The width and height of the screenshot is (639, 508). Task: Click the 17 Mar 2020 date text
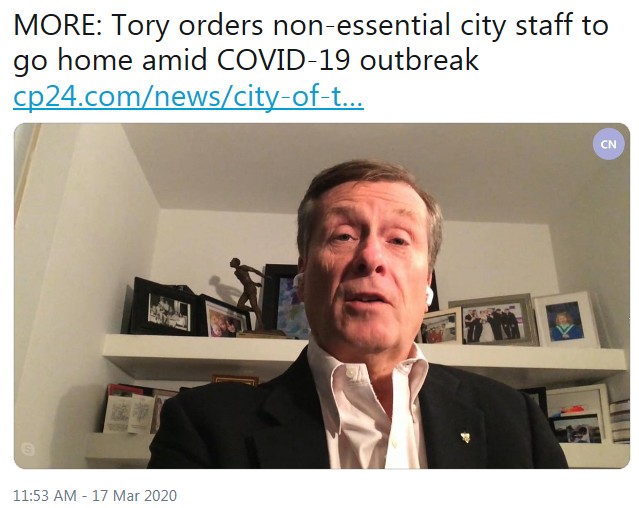pos(134,496)
